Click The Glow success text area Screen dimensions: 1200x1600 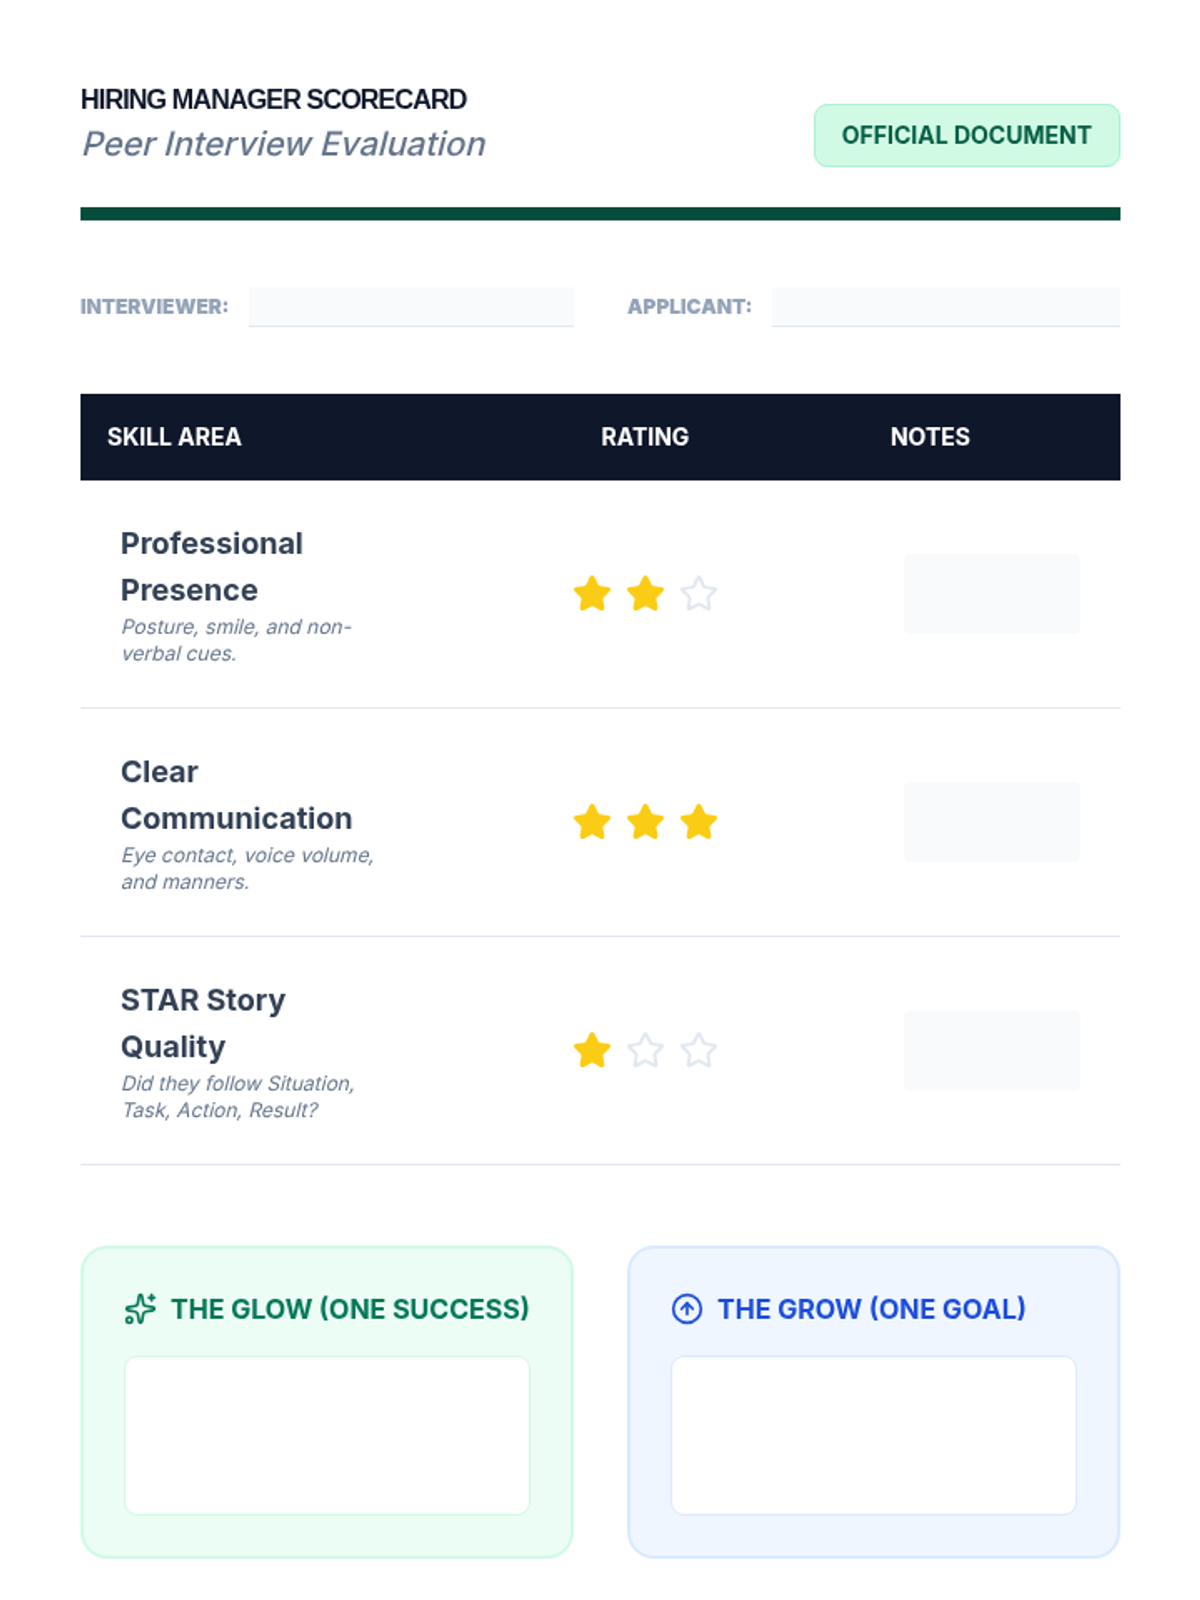(x=327, y=1435)
